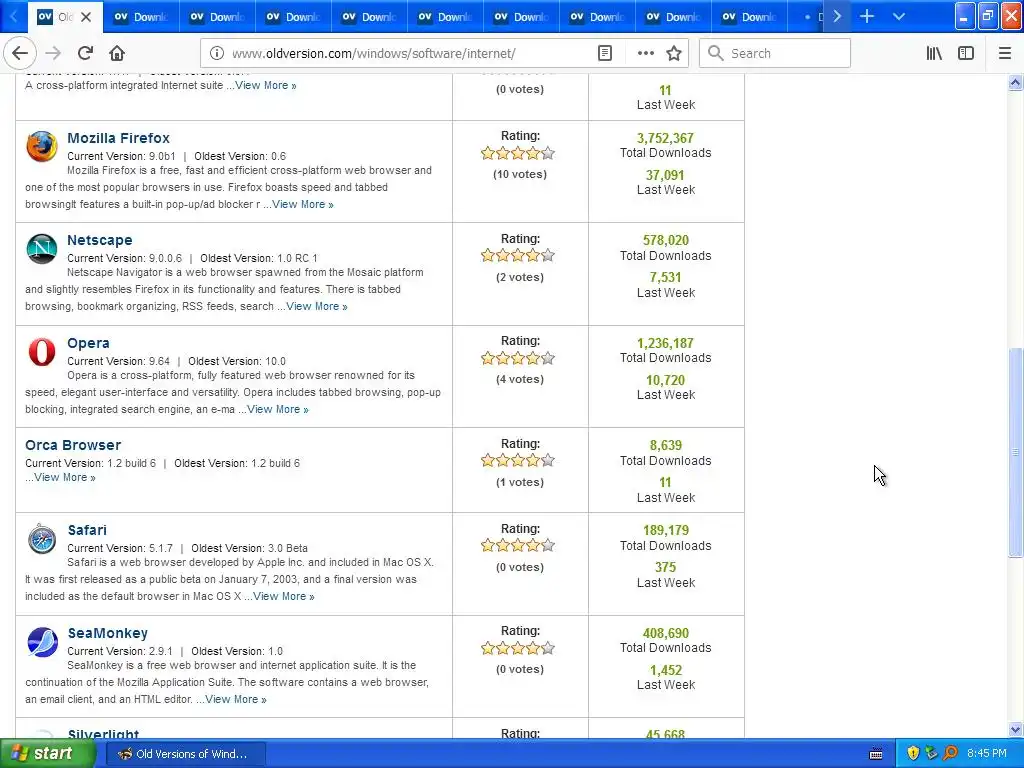Screen dimensions: 1024x768
Task: Click Firefox total downloads 3,752,367
Action: coord(665,138)
